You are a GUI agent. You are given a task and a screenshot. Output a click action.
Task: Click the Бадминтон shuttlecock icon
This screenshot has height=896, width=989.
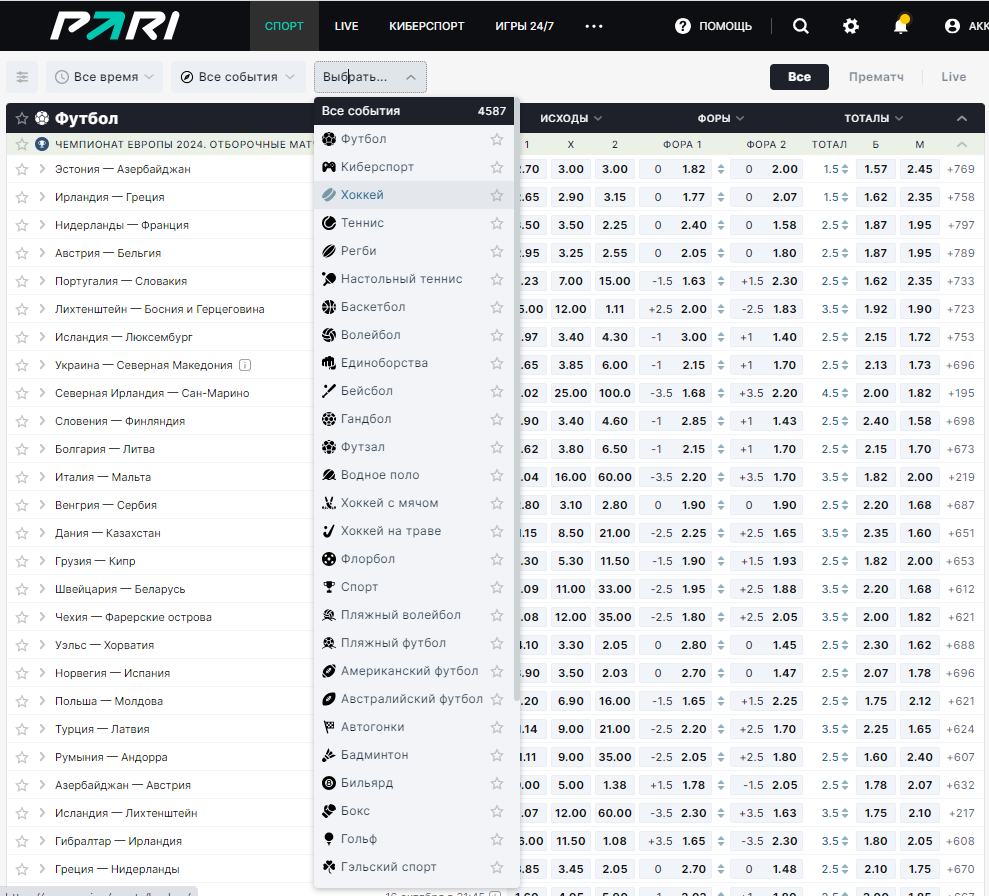coord(329,755)
